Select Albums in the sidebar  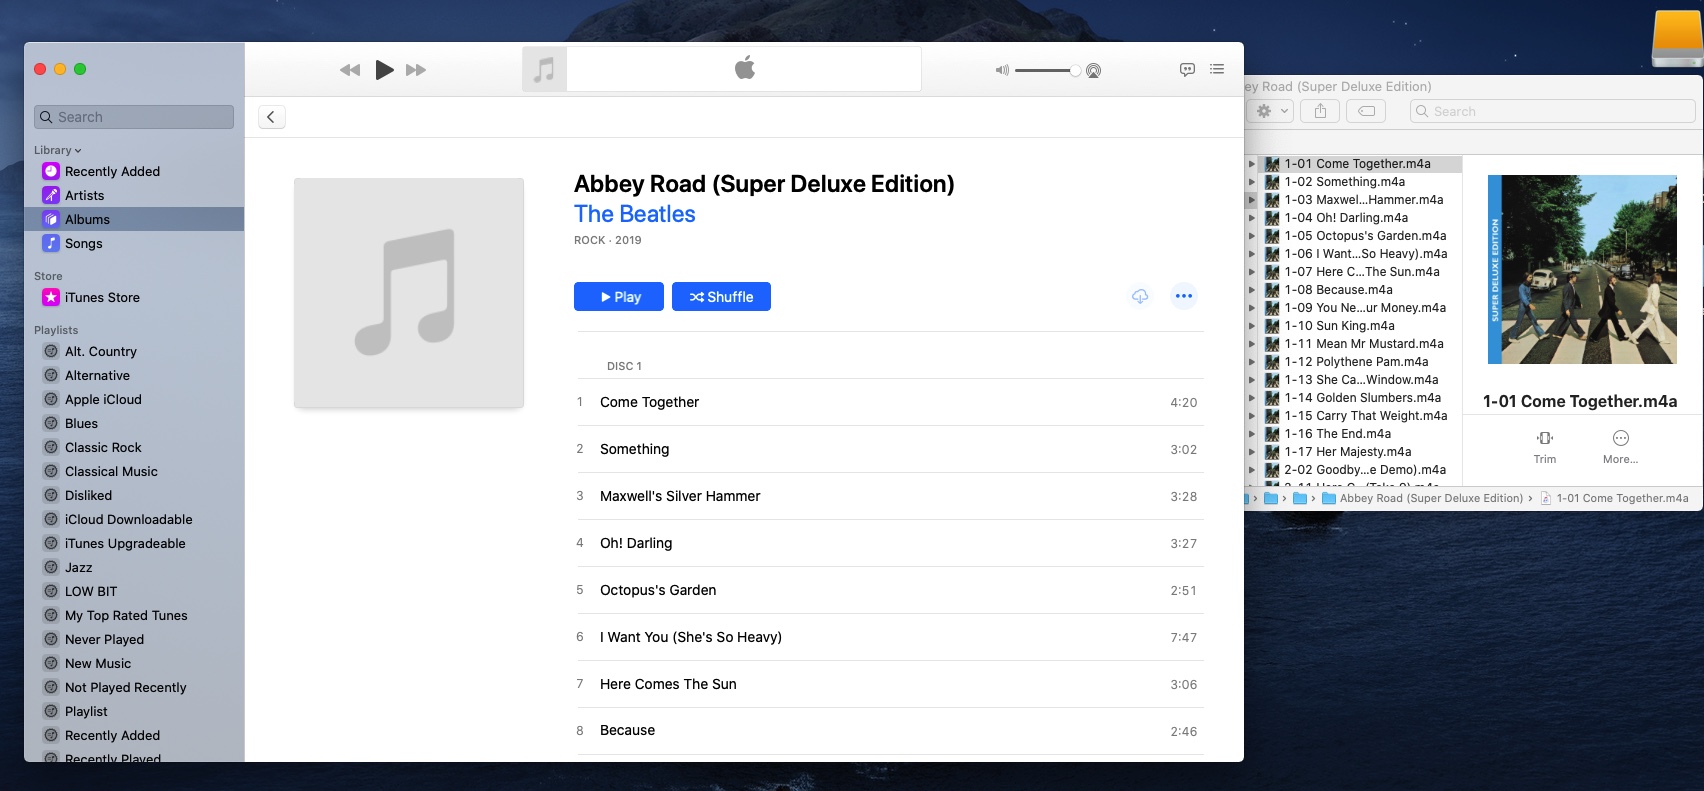click(134, 219)
